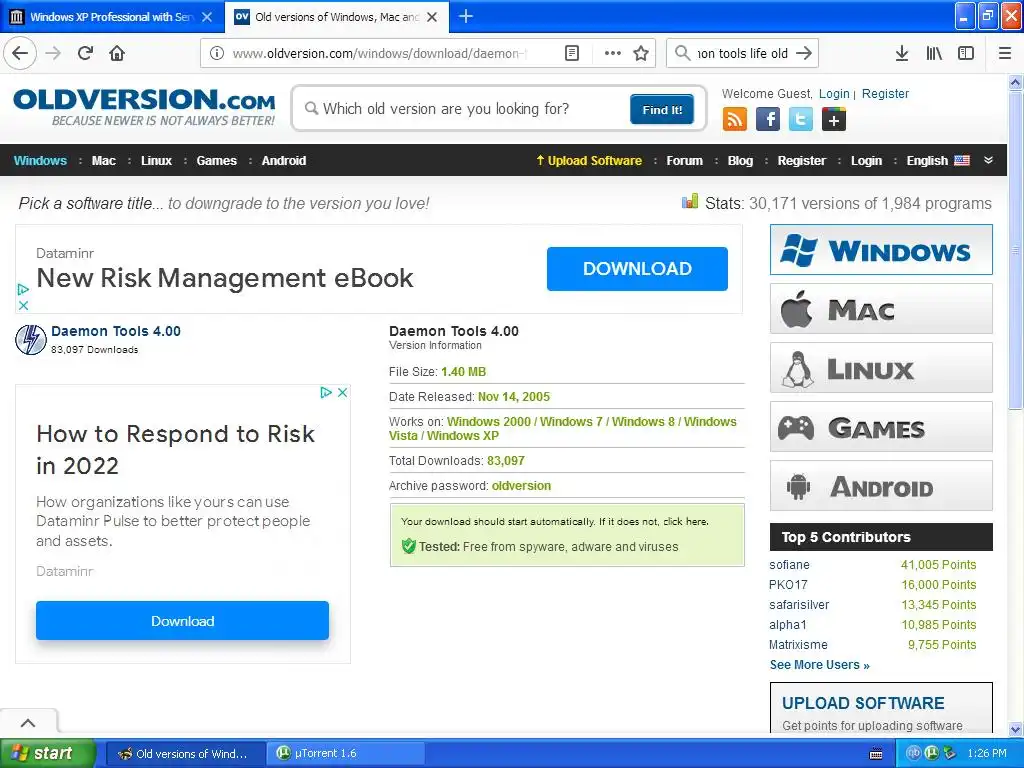Open the Blog nav link
1024x768 pixels.
(x=741, y=161)
